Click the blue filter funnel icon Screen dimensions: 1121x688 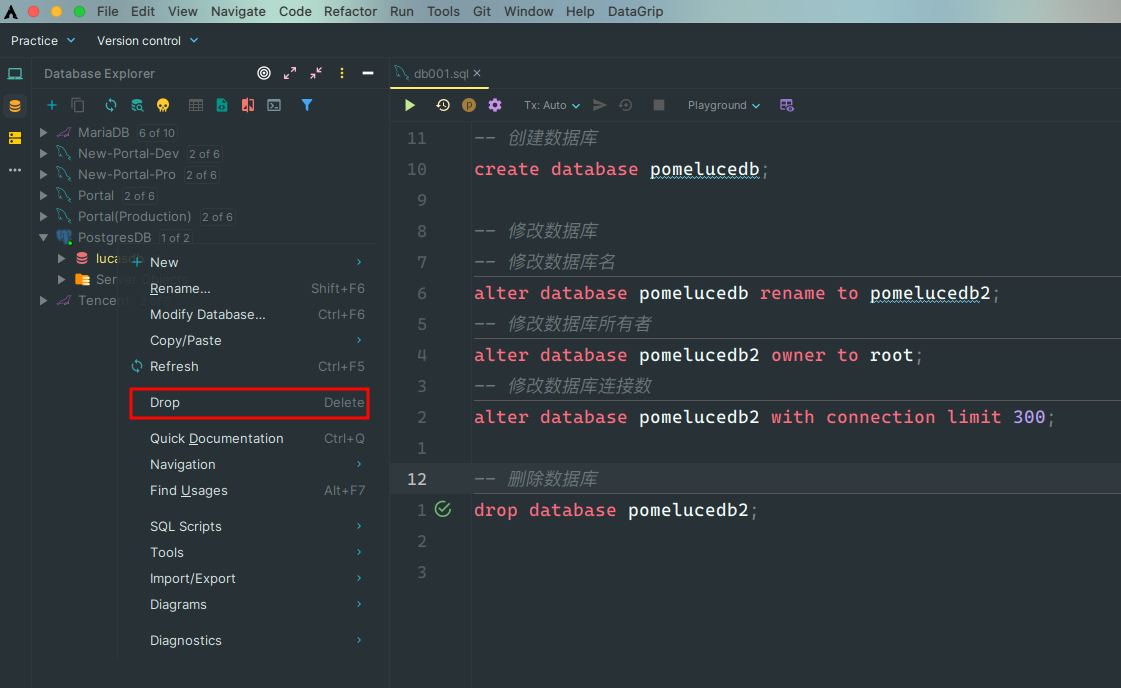pyautogui.click(x=307, y=105)
